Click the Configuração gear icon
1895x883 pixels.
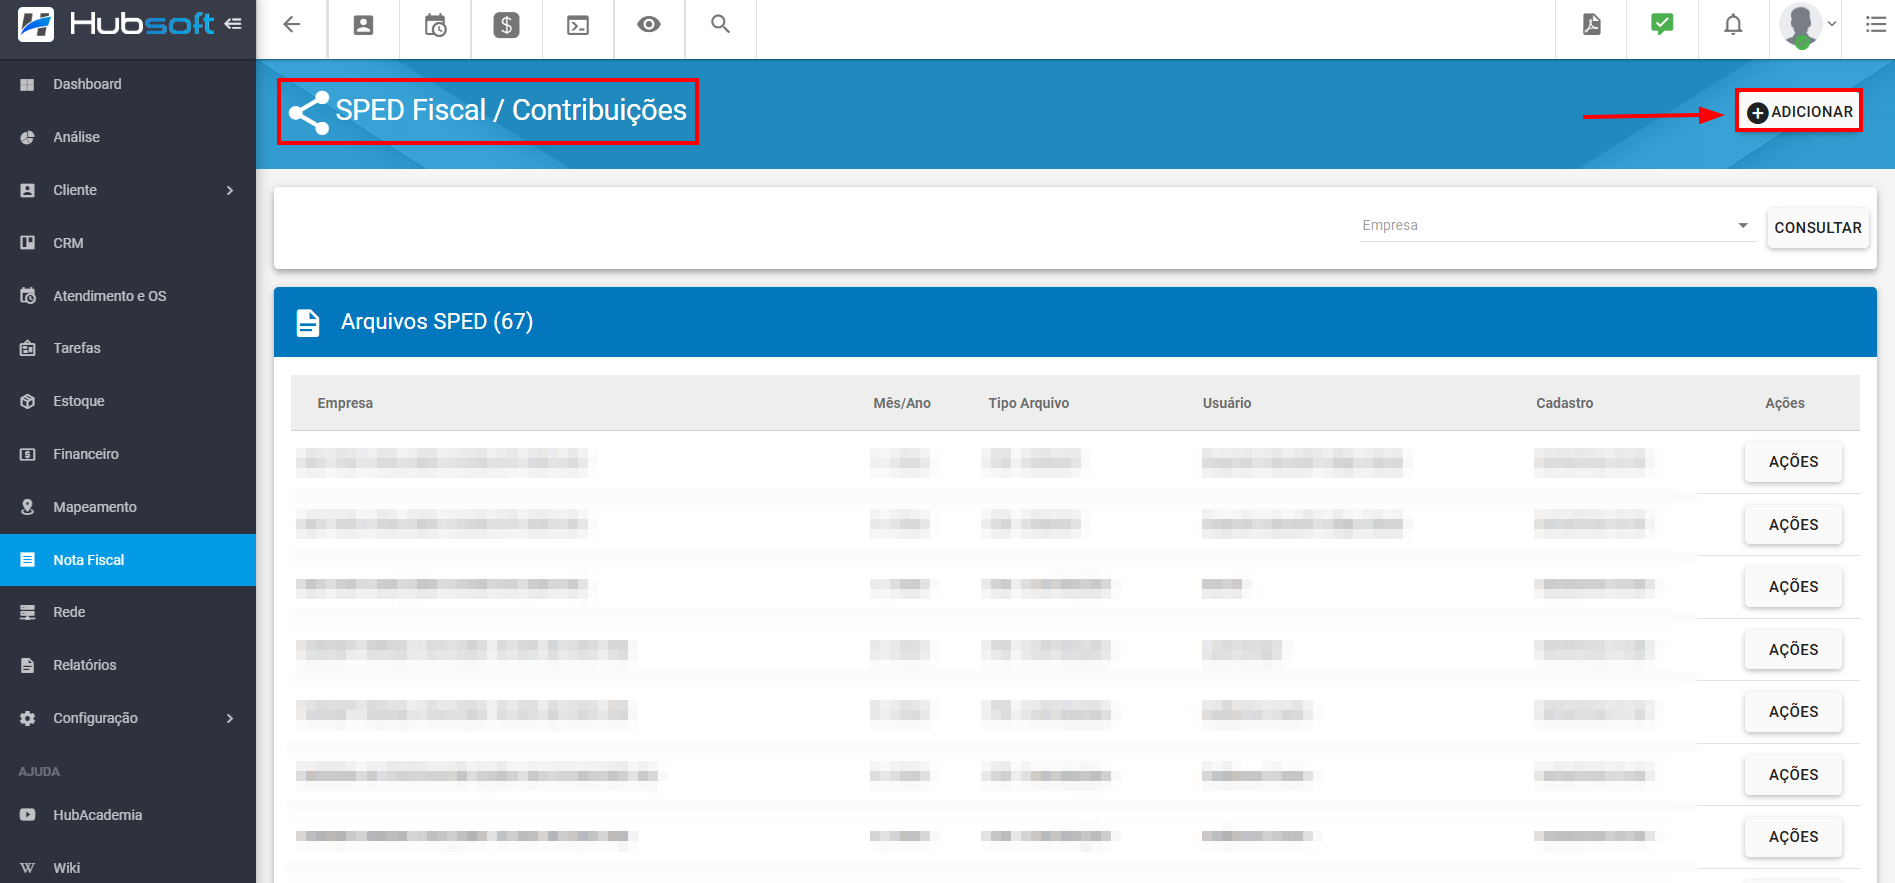pos(28,719)
